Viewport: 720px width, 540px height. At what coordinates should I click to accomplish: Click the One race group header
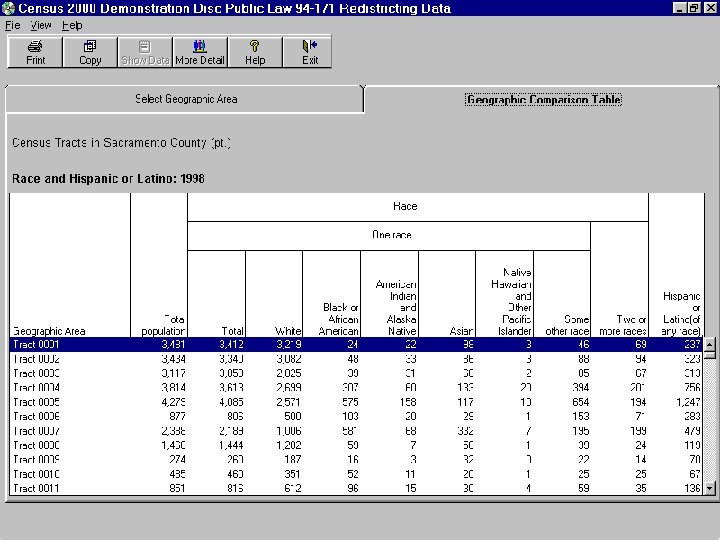[389, 236]
